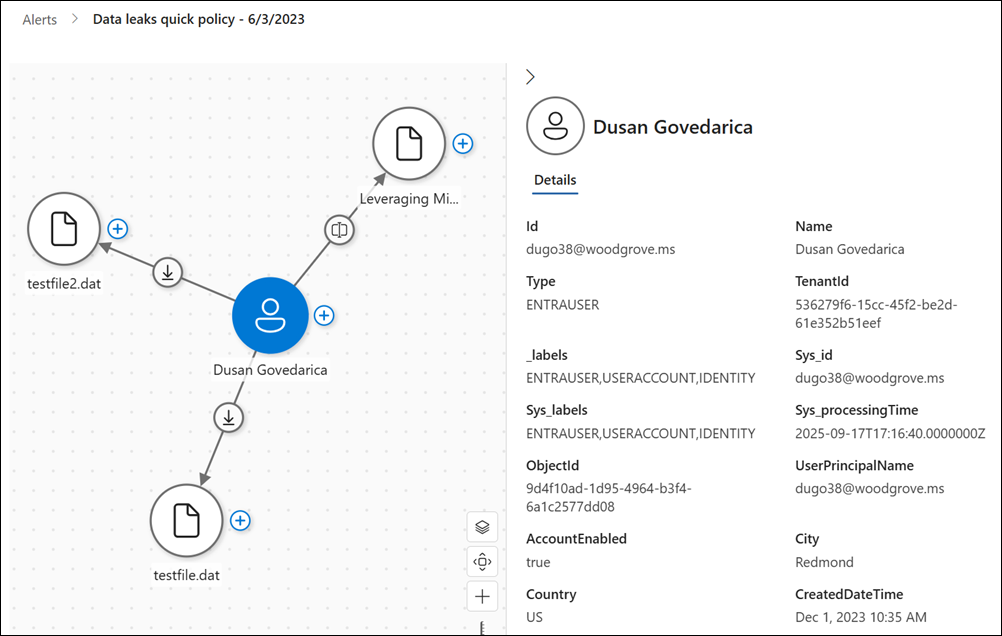Select the testfile.dat file node

[x=186, y=521]
